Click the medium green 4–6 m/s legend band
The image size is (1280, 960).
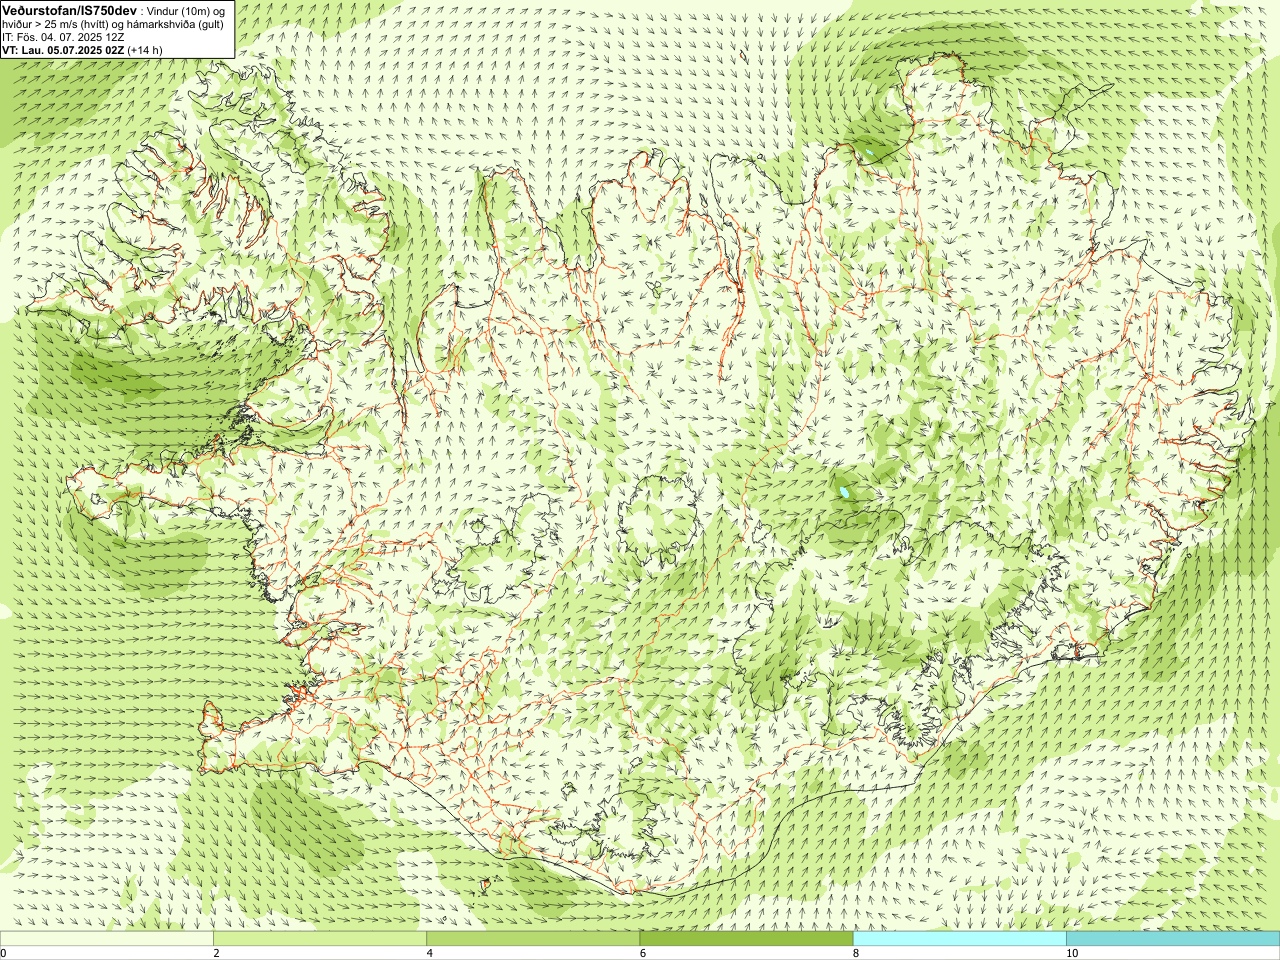(x=533, y=939)
